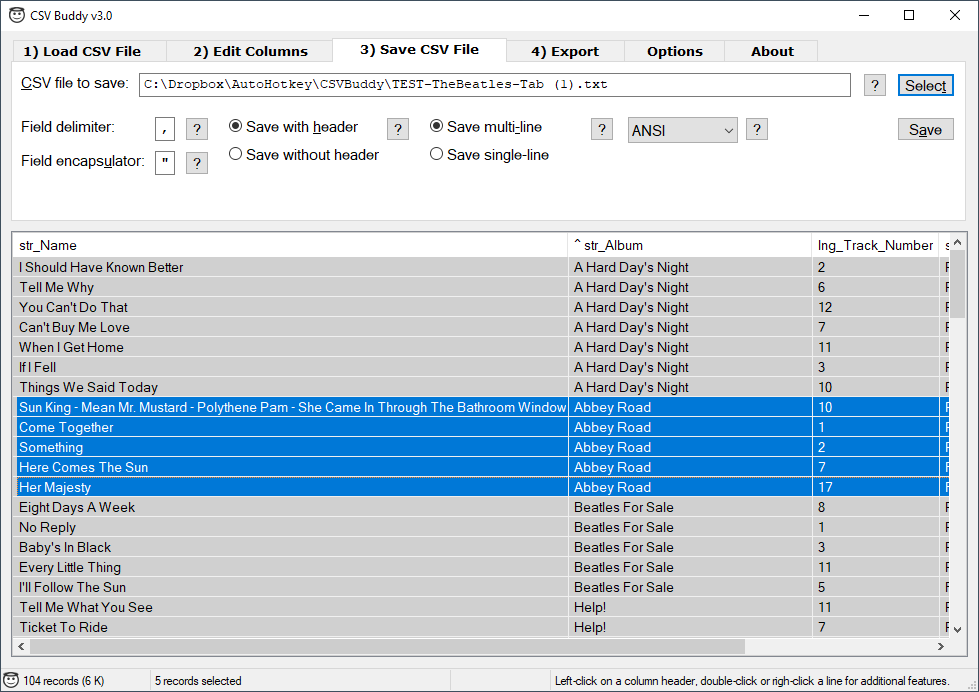Close the CSV Buddy window
The width and height of the screenshot is (979, 692).
pos(955,15)
